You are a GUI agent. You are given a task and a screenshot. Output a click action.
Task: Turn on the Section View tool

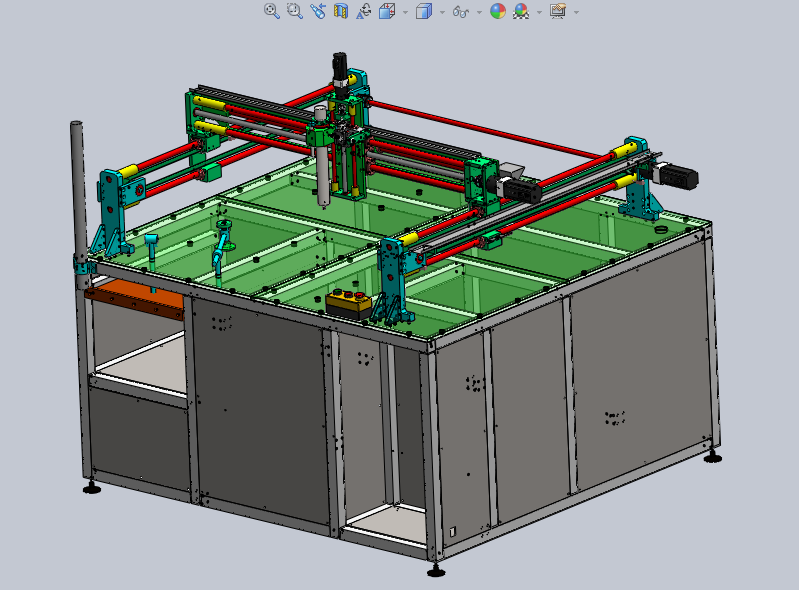(340, 11)
